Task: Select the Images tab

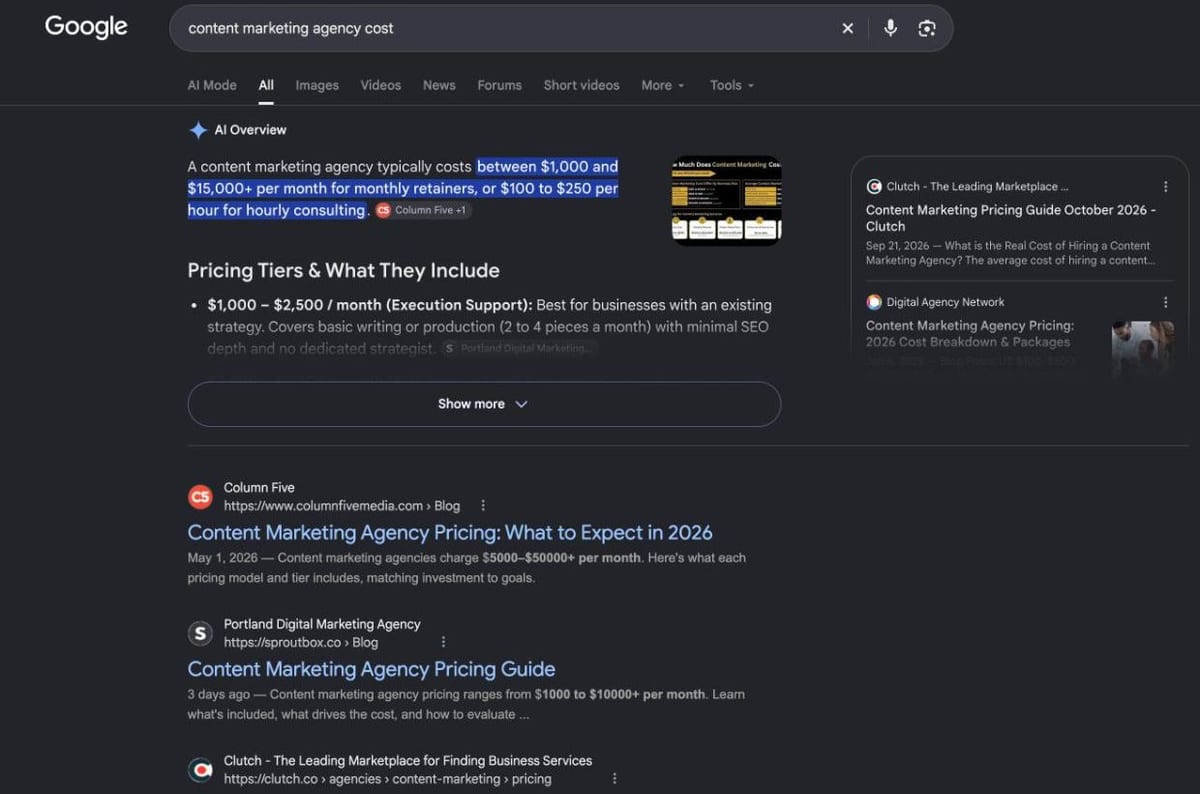Action: 317,85
